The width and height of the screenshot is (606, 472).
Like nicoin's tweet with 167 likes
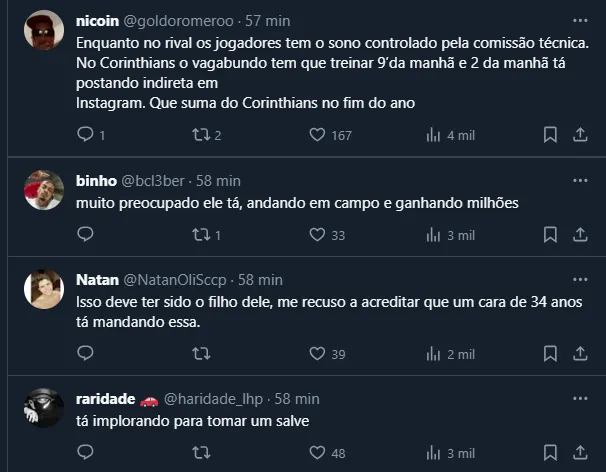(x=318, y=134)
